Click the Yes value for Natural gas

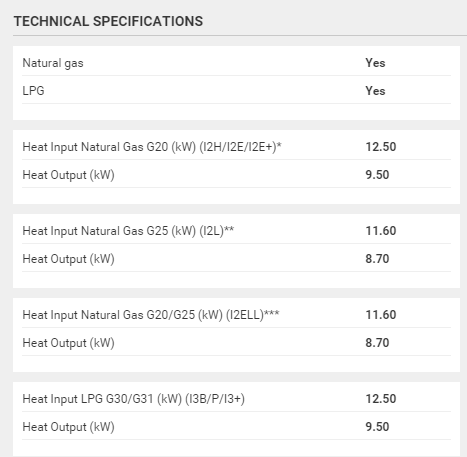click(375, 63)
